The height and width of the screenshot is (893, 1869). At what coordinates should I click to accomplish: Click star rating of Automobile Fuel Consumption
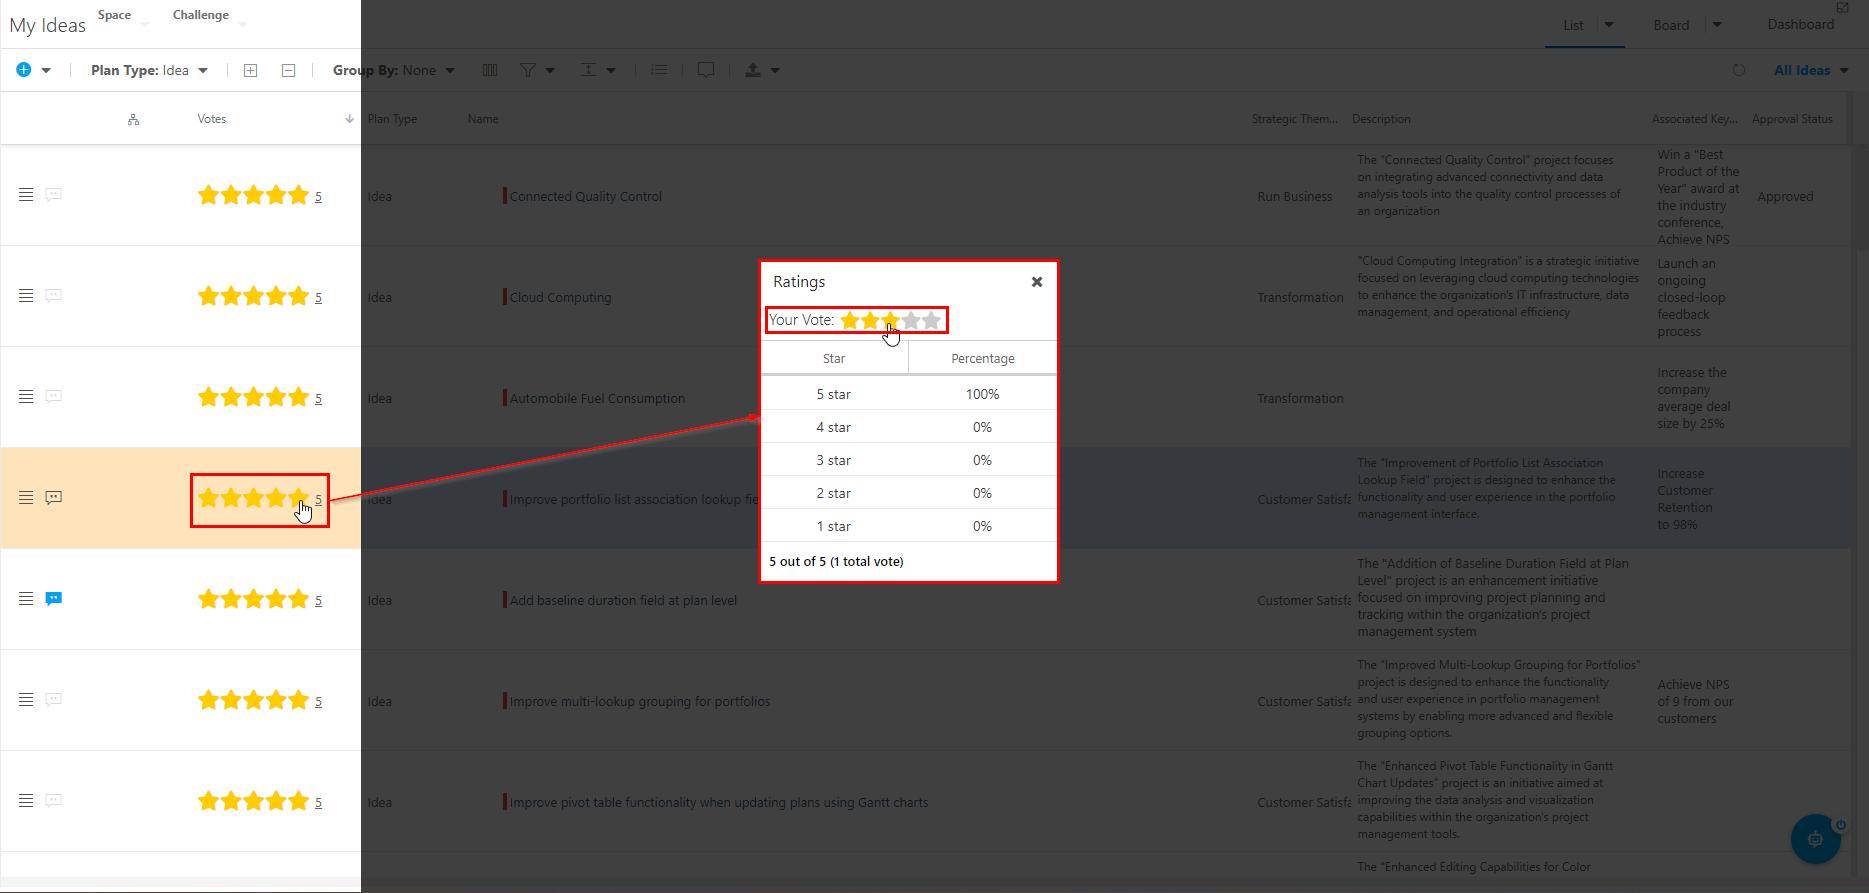(x=253, y=397)
